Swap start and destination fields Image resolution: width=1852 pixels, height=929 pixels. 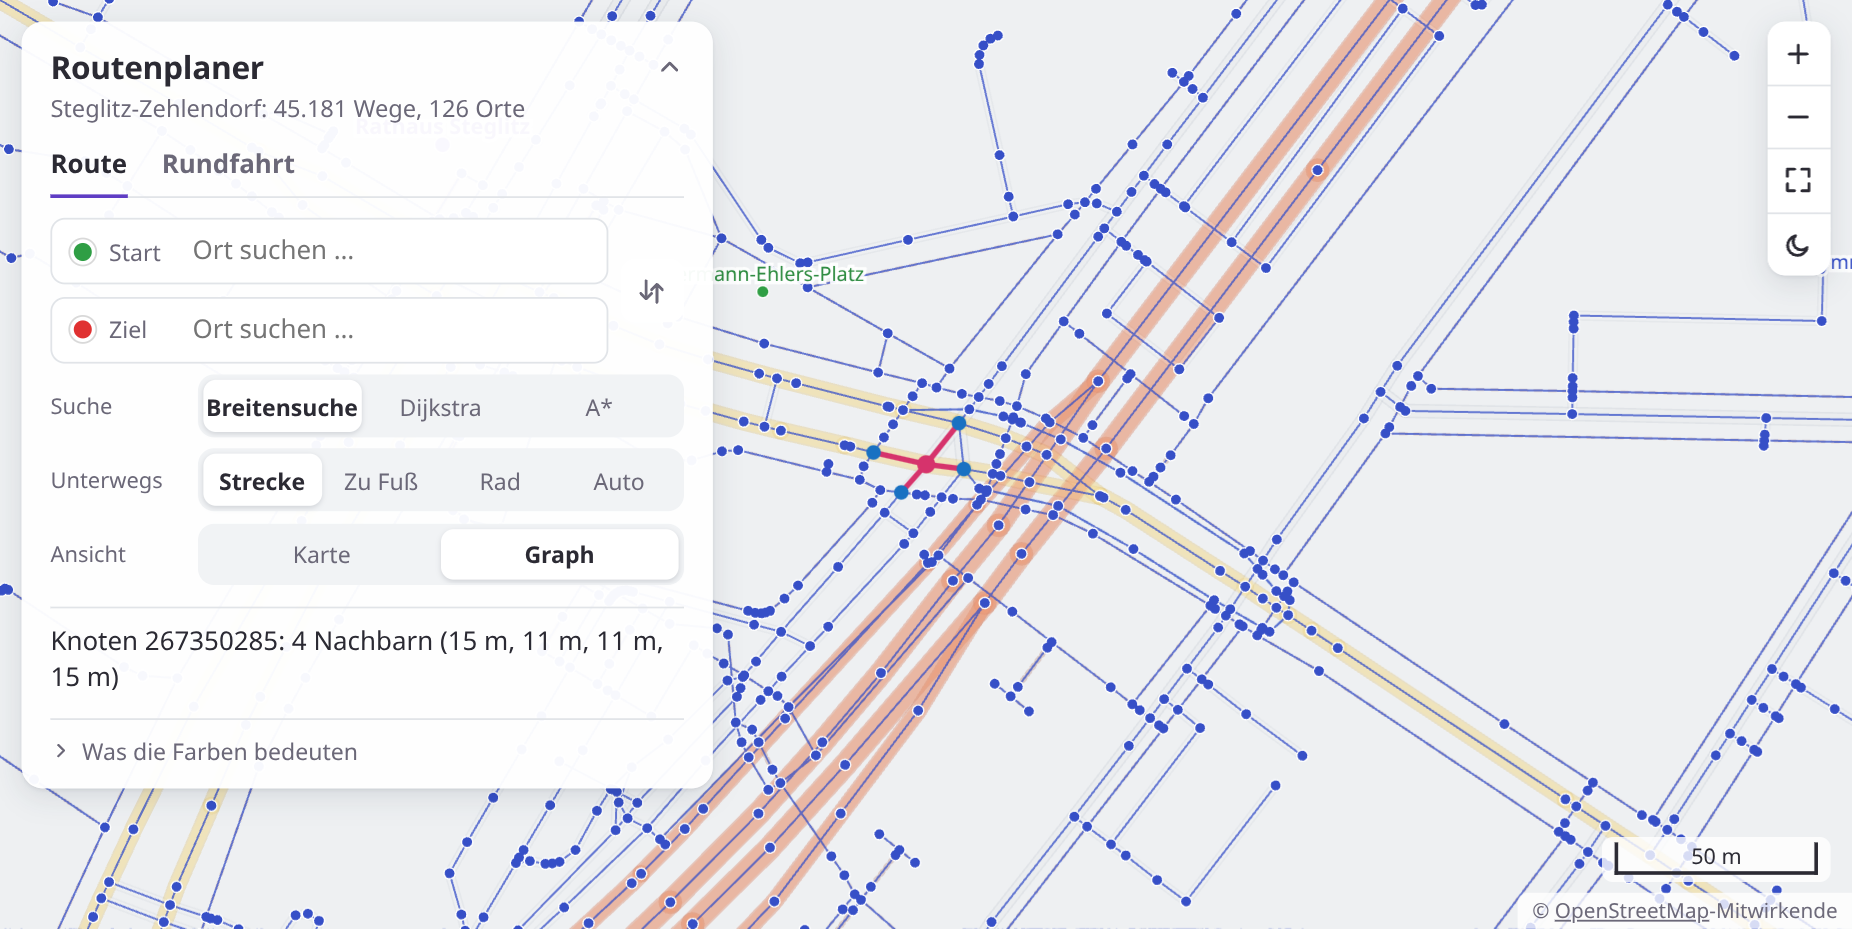[652, 291]
